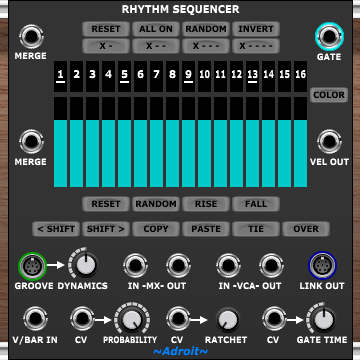Apply the X - - pattern button
The height and width of the screenshot is (360, 360).
coord(156,46)
